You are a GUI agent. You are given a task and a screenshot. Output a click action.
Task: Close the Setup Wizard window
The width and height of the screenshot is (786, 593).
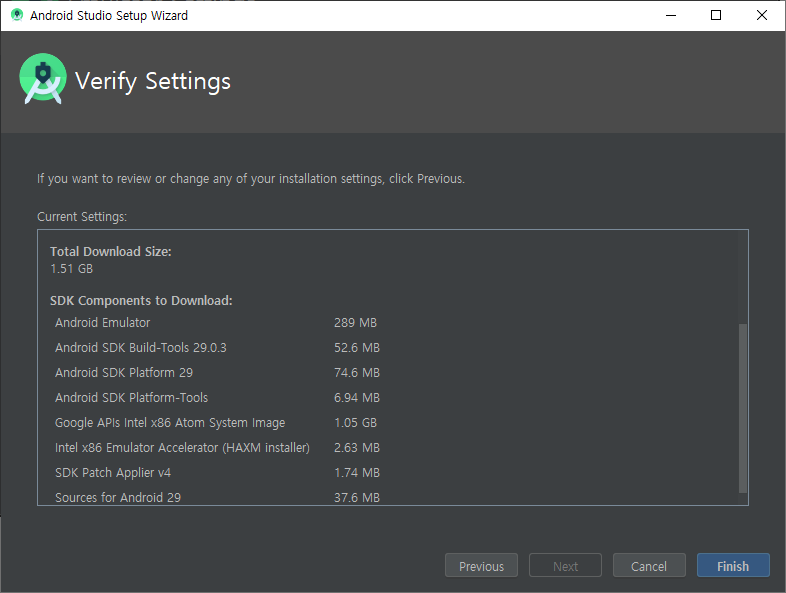pos(761,16)
